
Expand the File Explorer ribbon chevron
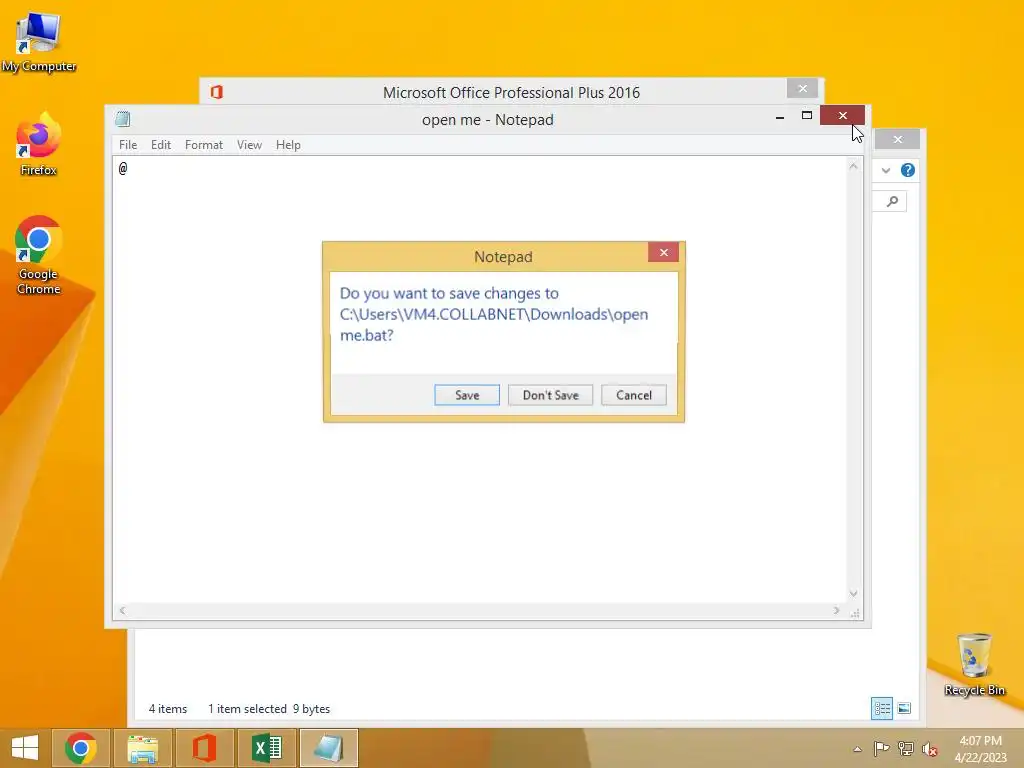886,170
